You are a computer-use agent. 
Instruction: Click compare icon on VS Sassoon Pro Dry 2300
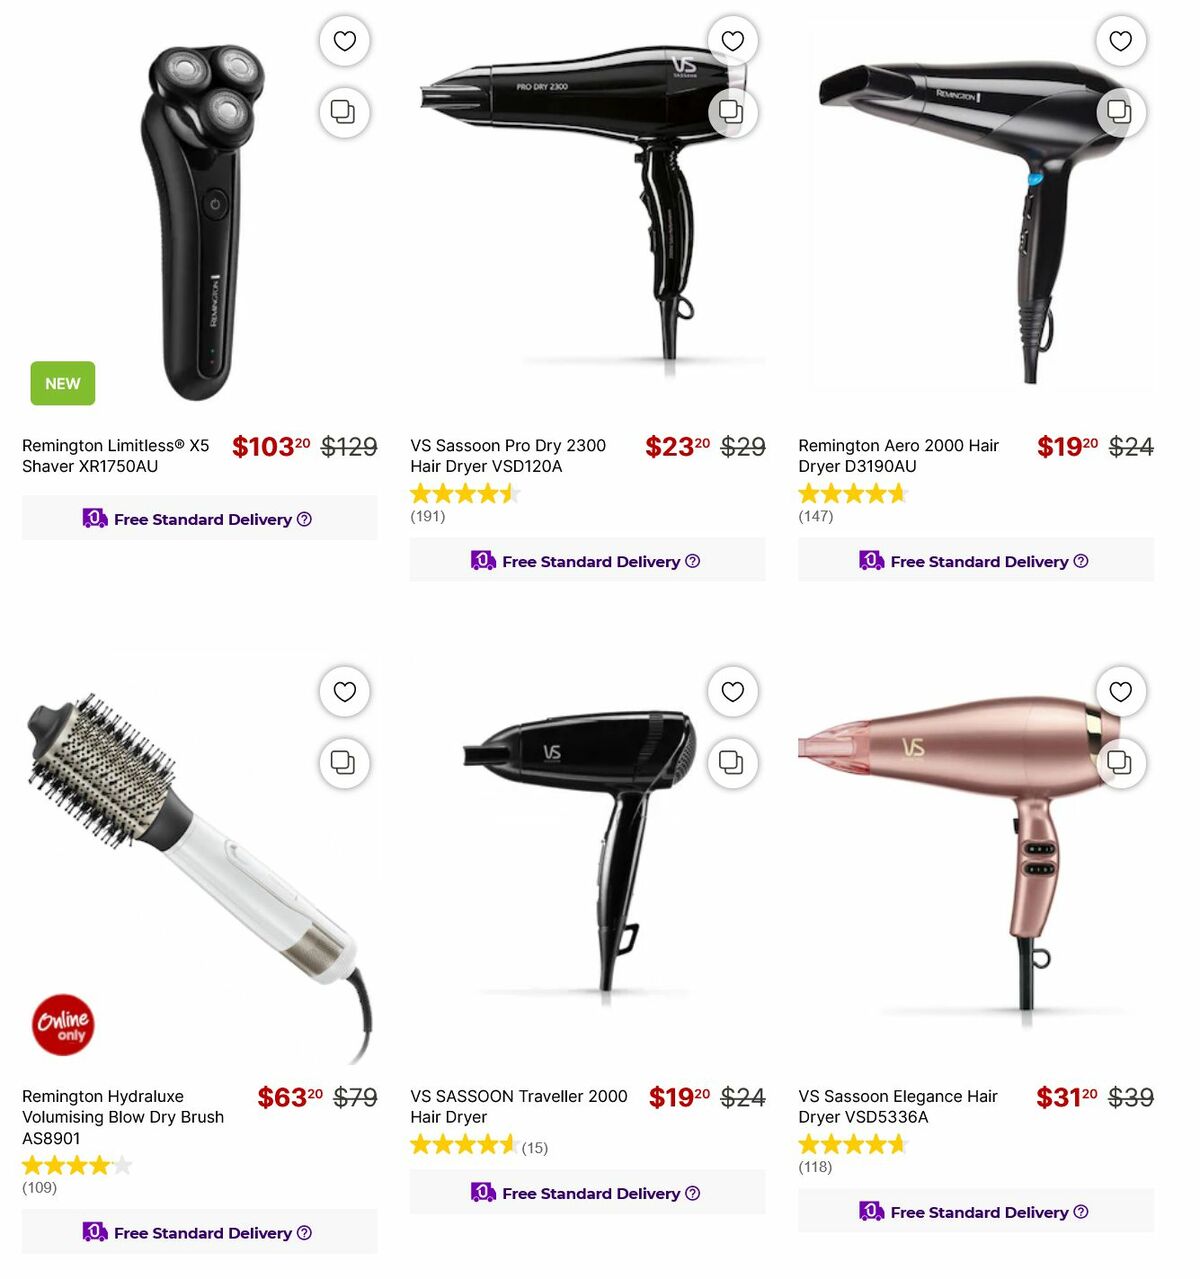(x=732, y=112)
